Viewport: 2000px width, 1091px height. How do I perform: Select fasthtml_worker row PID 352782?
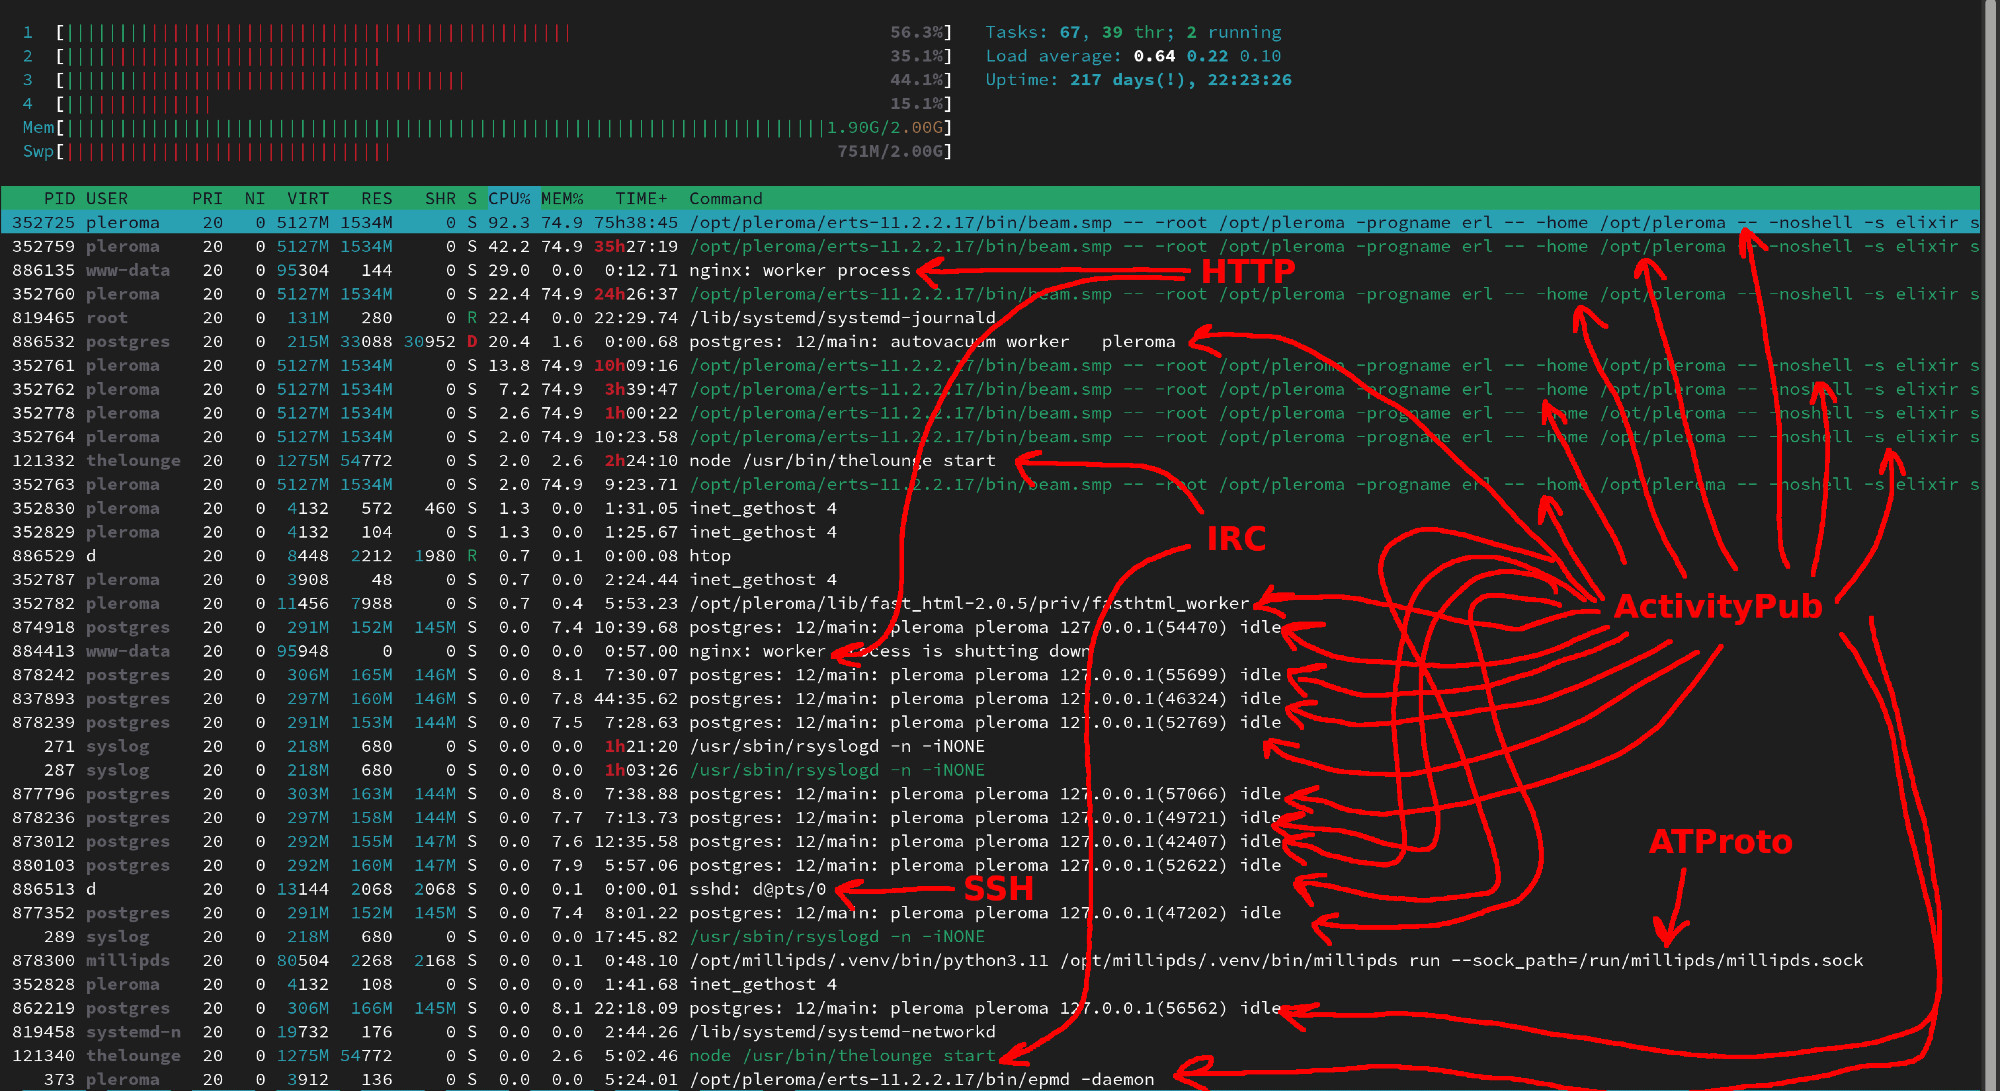[x=990, y=603]
